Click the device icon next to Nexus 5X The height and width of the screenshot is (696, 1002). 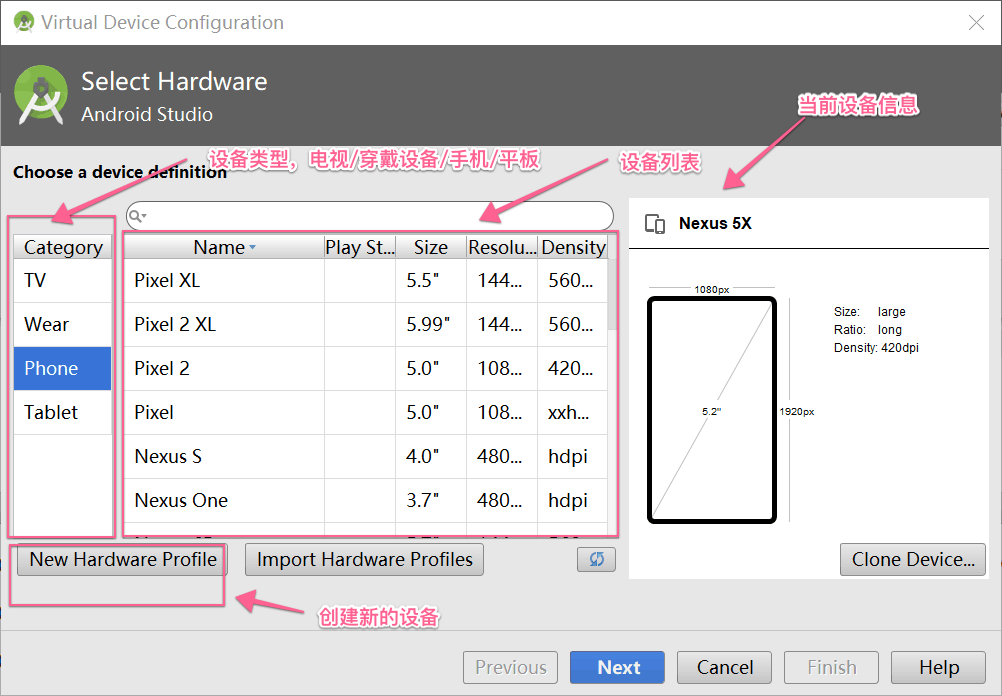pyautogui.click(x=655, y=224)
